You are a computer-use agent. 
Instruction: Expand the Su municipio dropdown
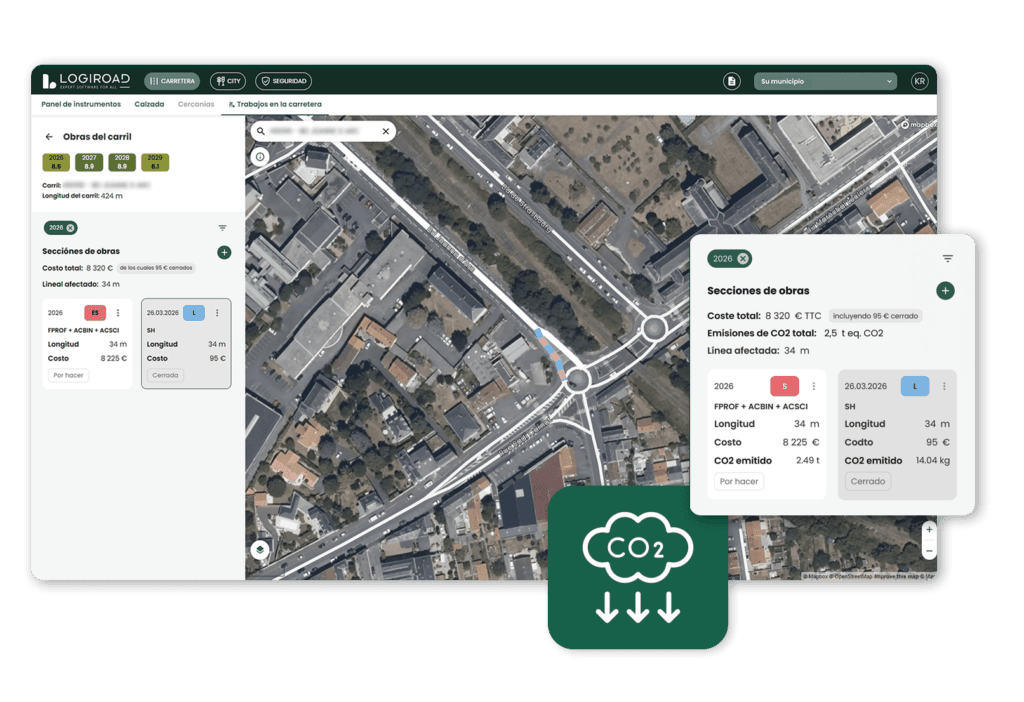[x=825, y=81]
